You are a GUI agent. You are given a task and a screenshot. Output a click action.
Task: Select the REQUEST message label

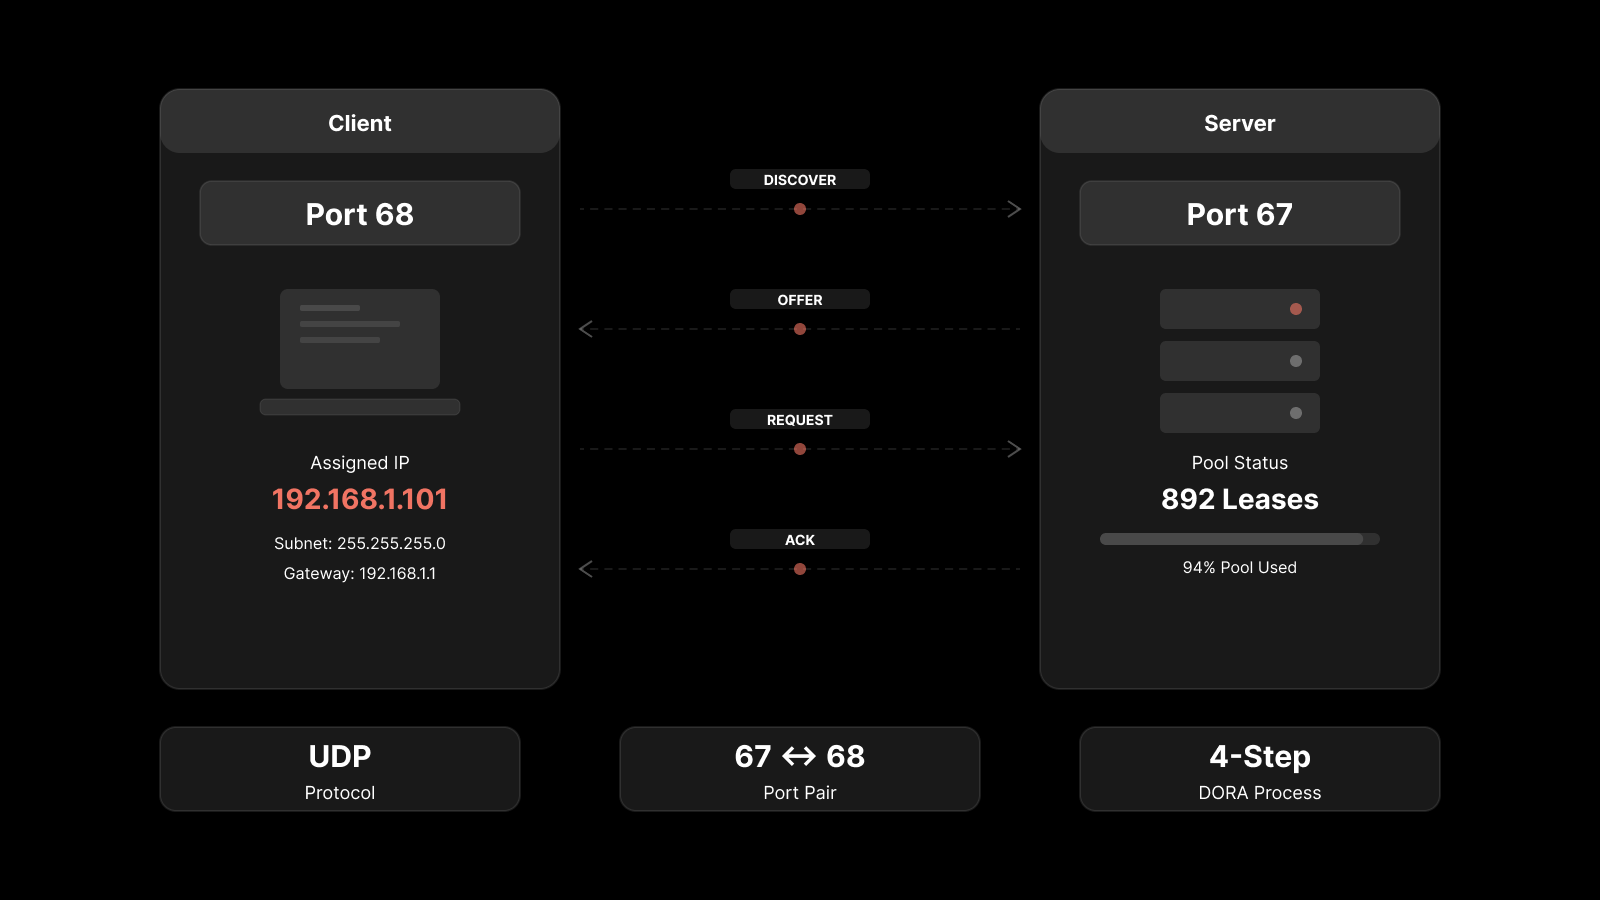click(x=800, y=420)
